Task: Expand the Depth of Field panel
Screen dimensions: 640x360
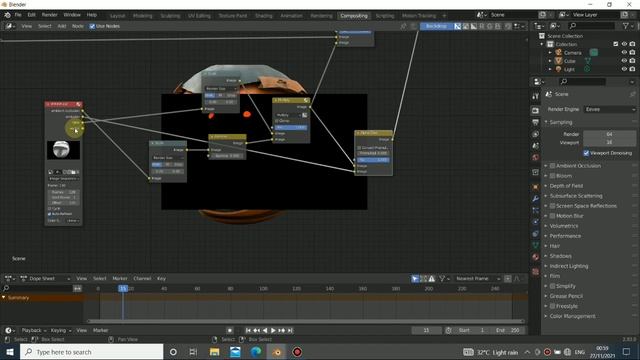Action: tap(566, 186)
